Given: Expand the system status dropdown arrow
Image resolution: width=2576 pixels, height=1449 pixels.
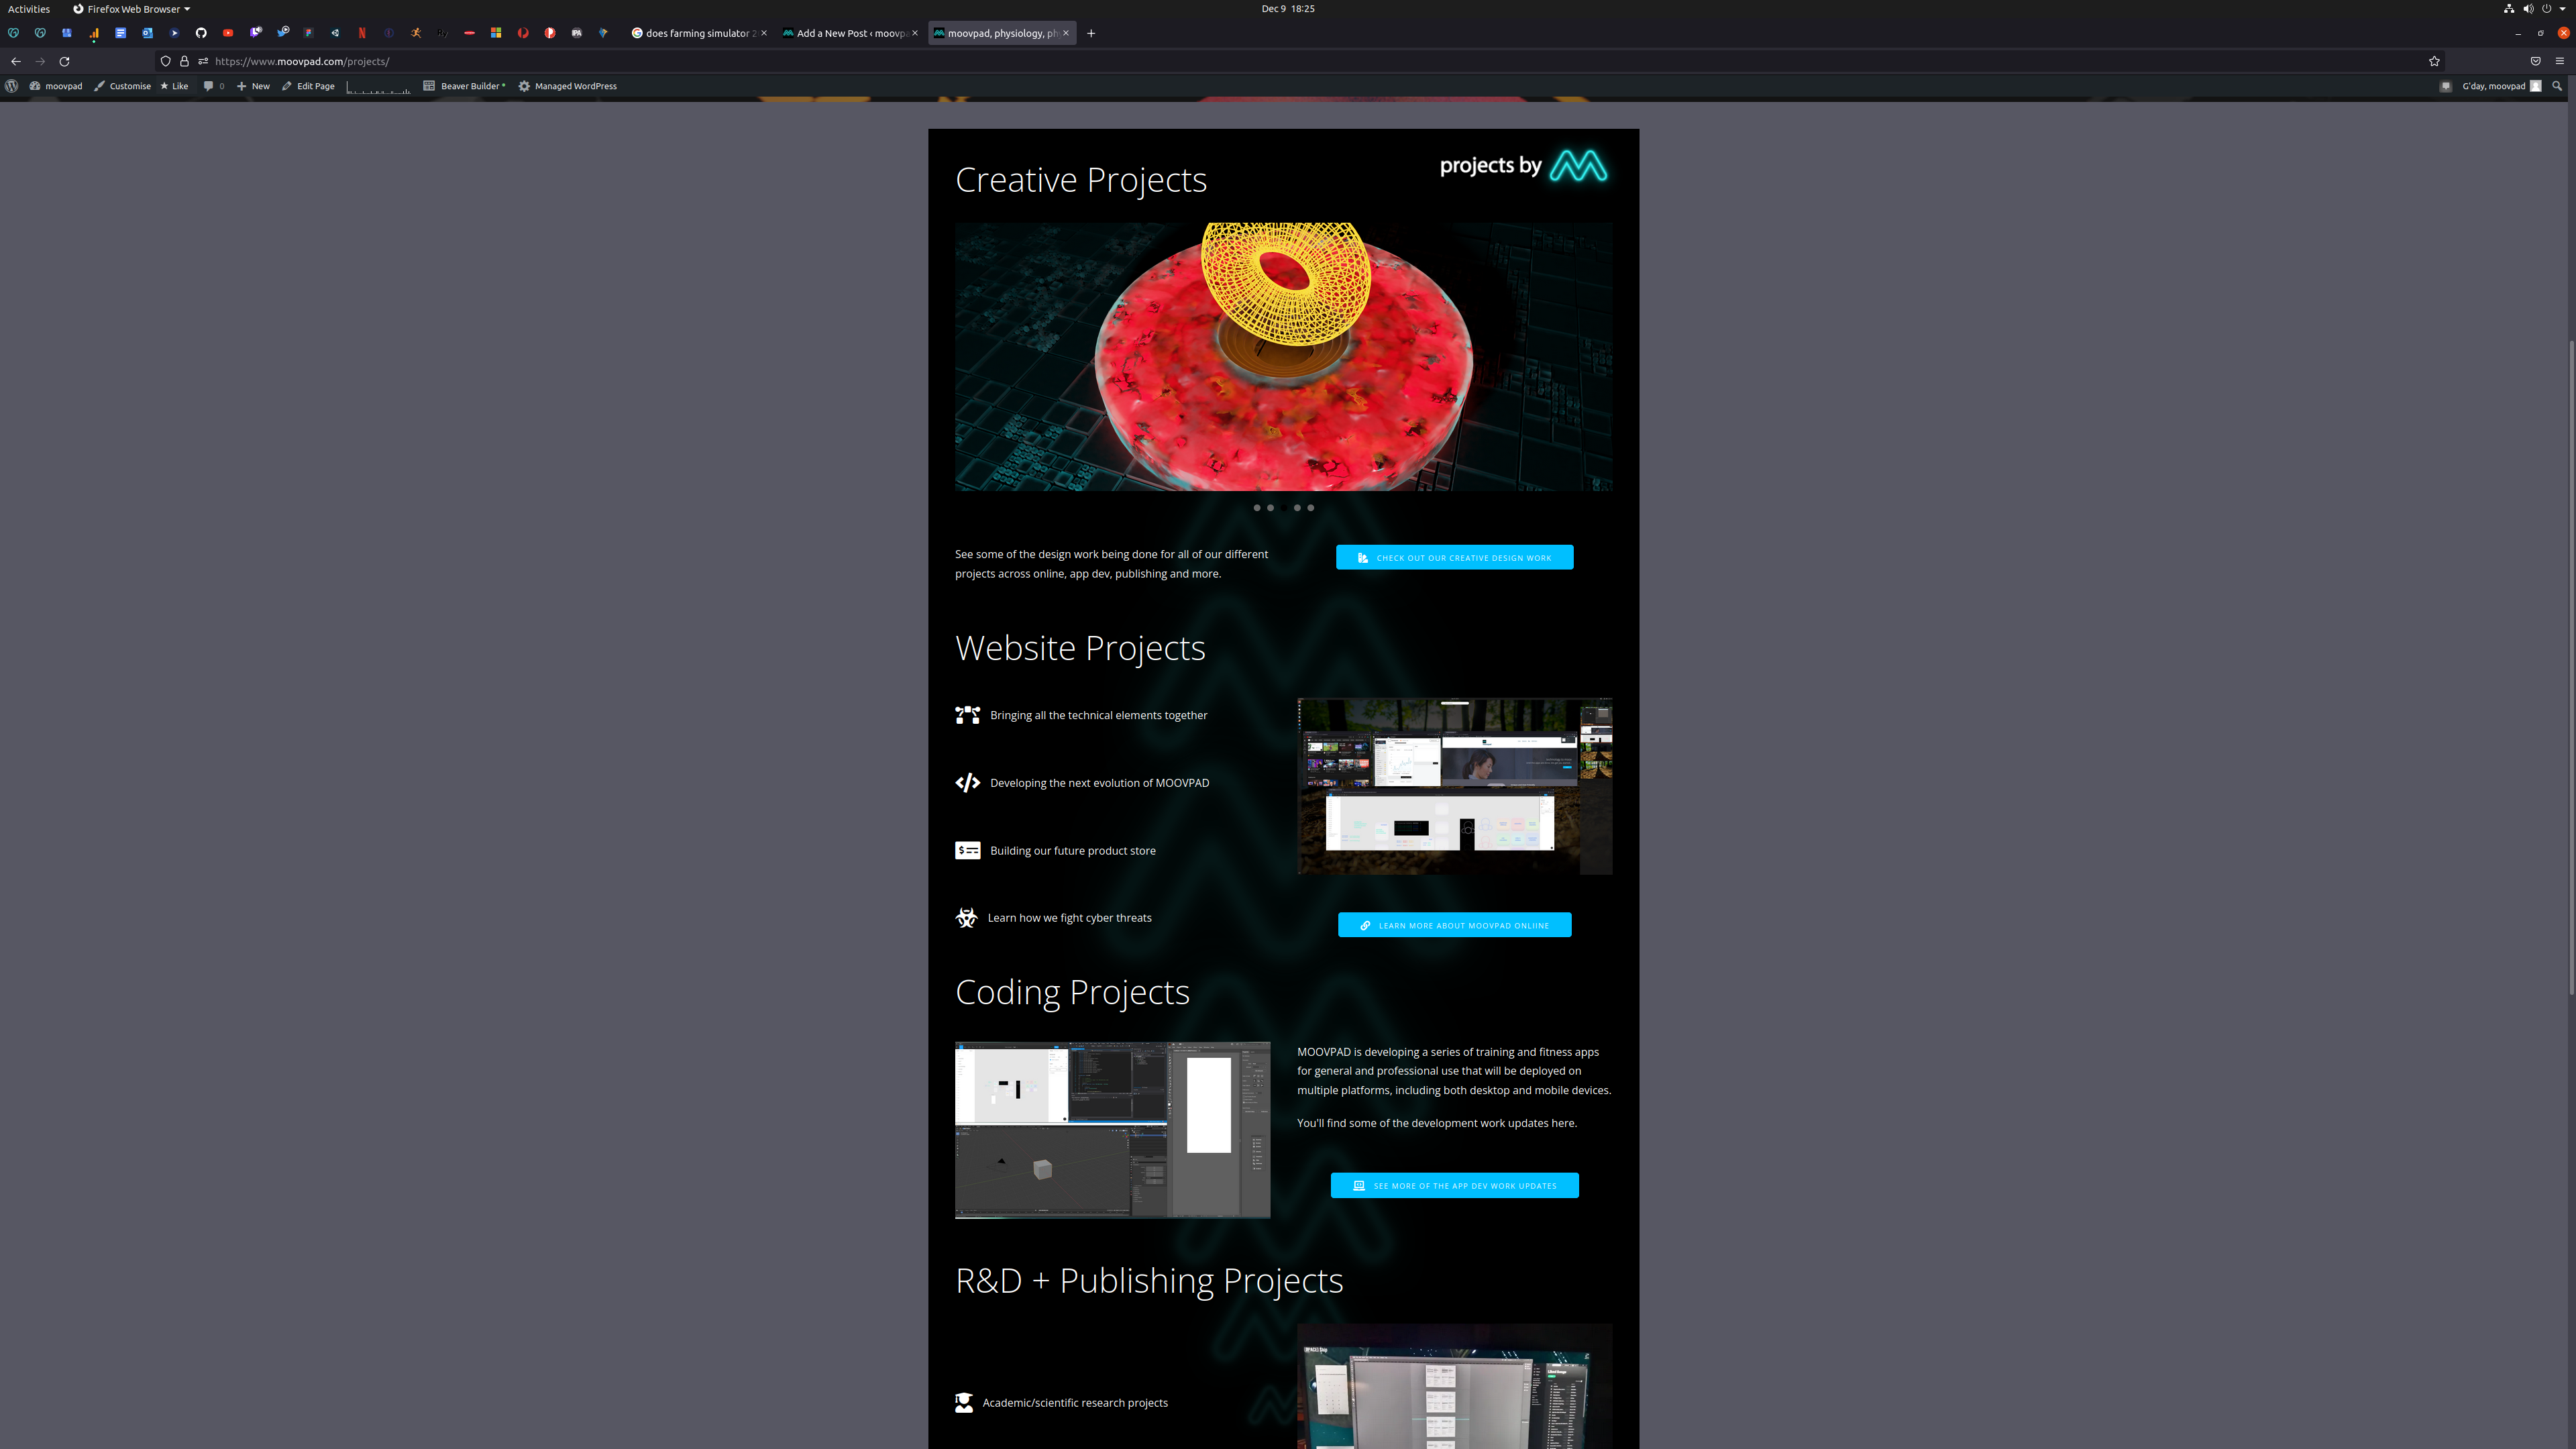Looking at the screenshot, I should tap(2562, 9).
